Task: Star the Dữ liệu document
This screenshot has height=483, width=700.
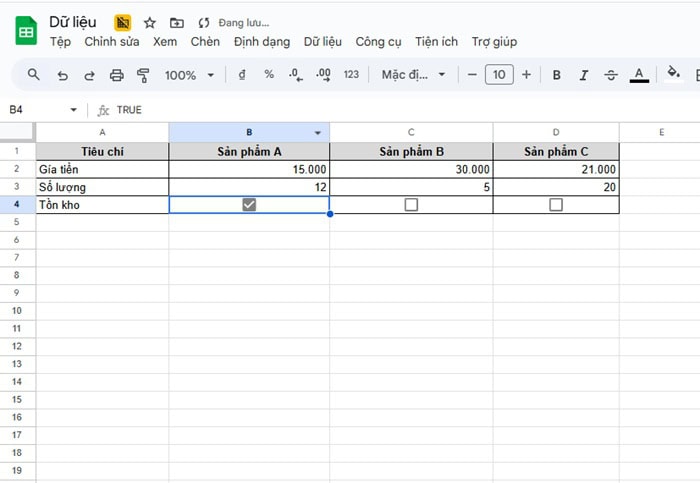Action: [150, 23]
